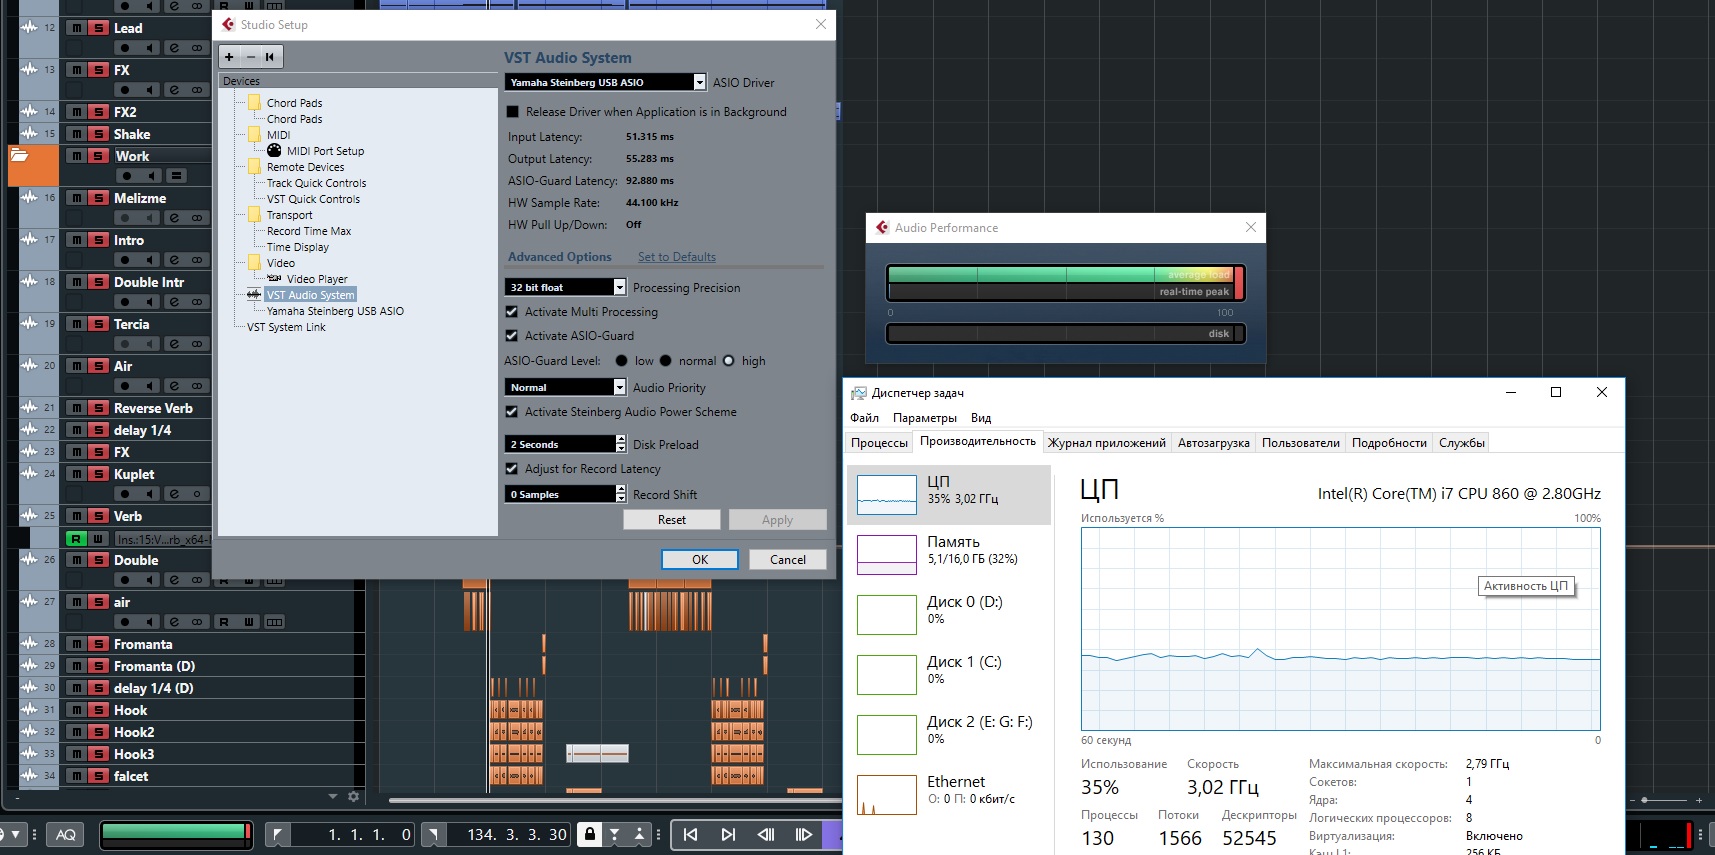Click the Apply button
The height and width of the screenshot is (855, 1715).
pyautogui.click(x=777, y=520)
